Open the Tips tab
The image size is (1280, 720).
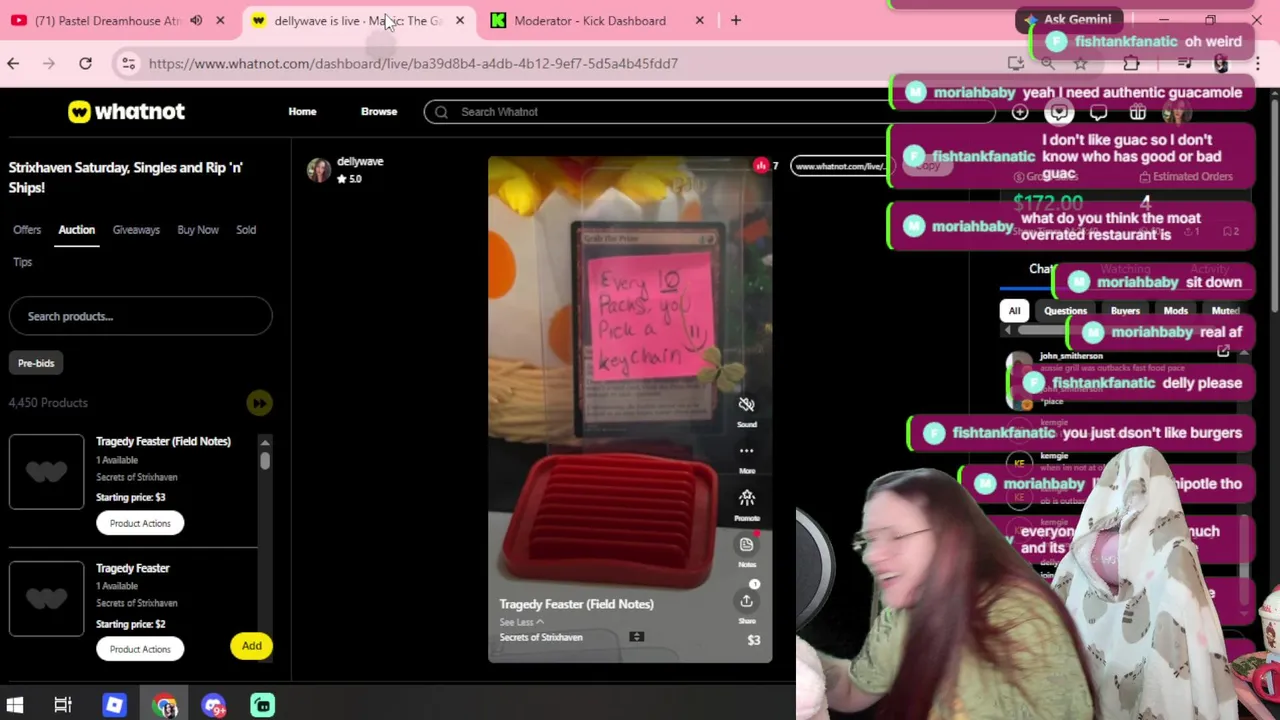tap(23, 262)
